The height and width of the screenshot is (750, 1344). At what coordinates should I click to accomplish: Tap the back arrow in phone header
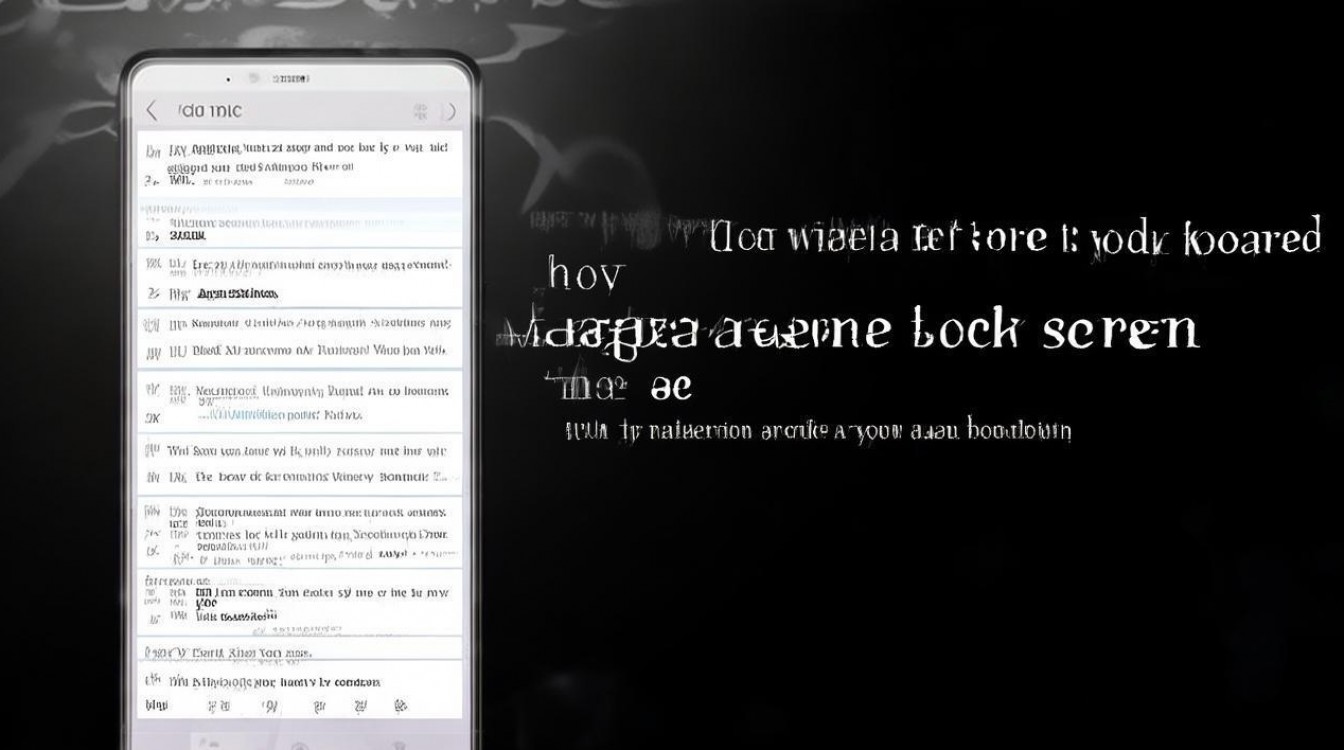pos(152,110)
